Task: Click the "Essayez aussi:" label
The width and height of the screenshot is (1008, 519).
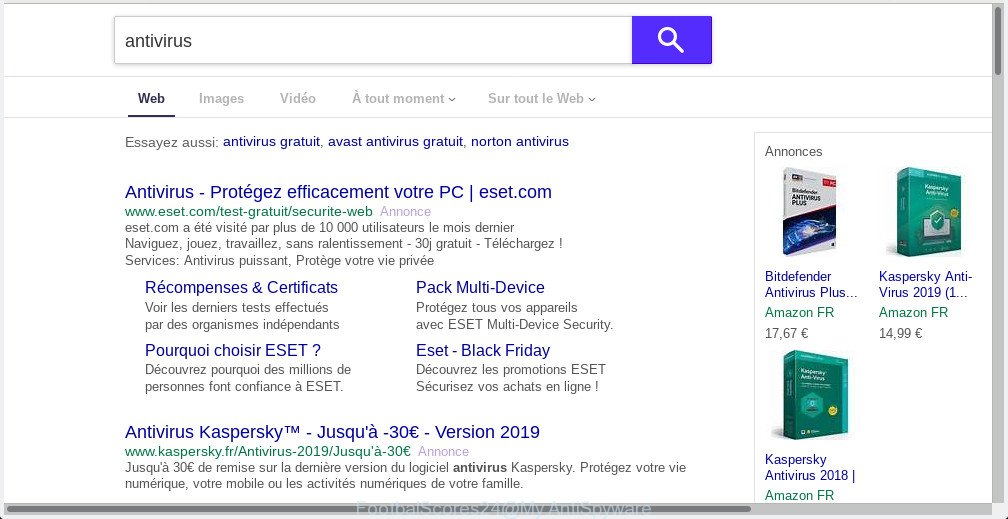Action: (172, 141)
